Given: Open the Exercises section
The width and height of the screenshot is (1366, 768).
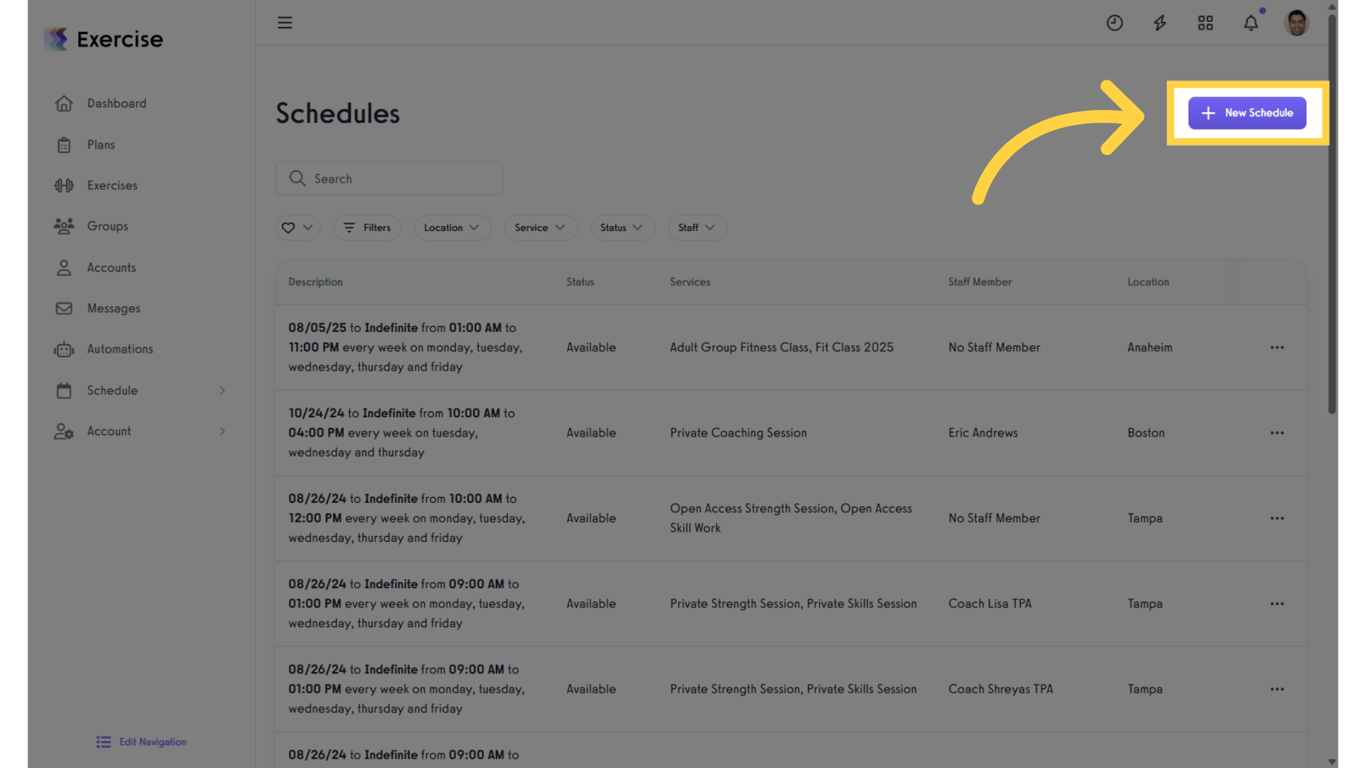Looking at the screenshot, I should 111,185.
